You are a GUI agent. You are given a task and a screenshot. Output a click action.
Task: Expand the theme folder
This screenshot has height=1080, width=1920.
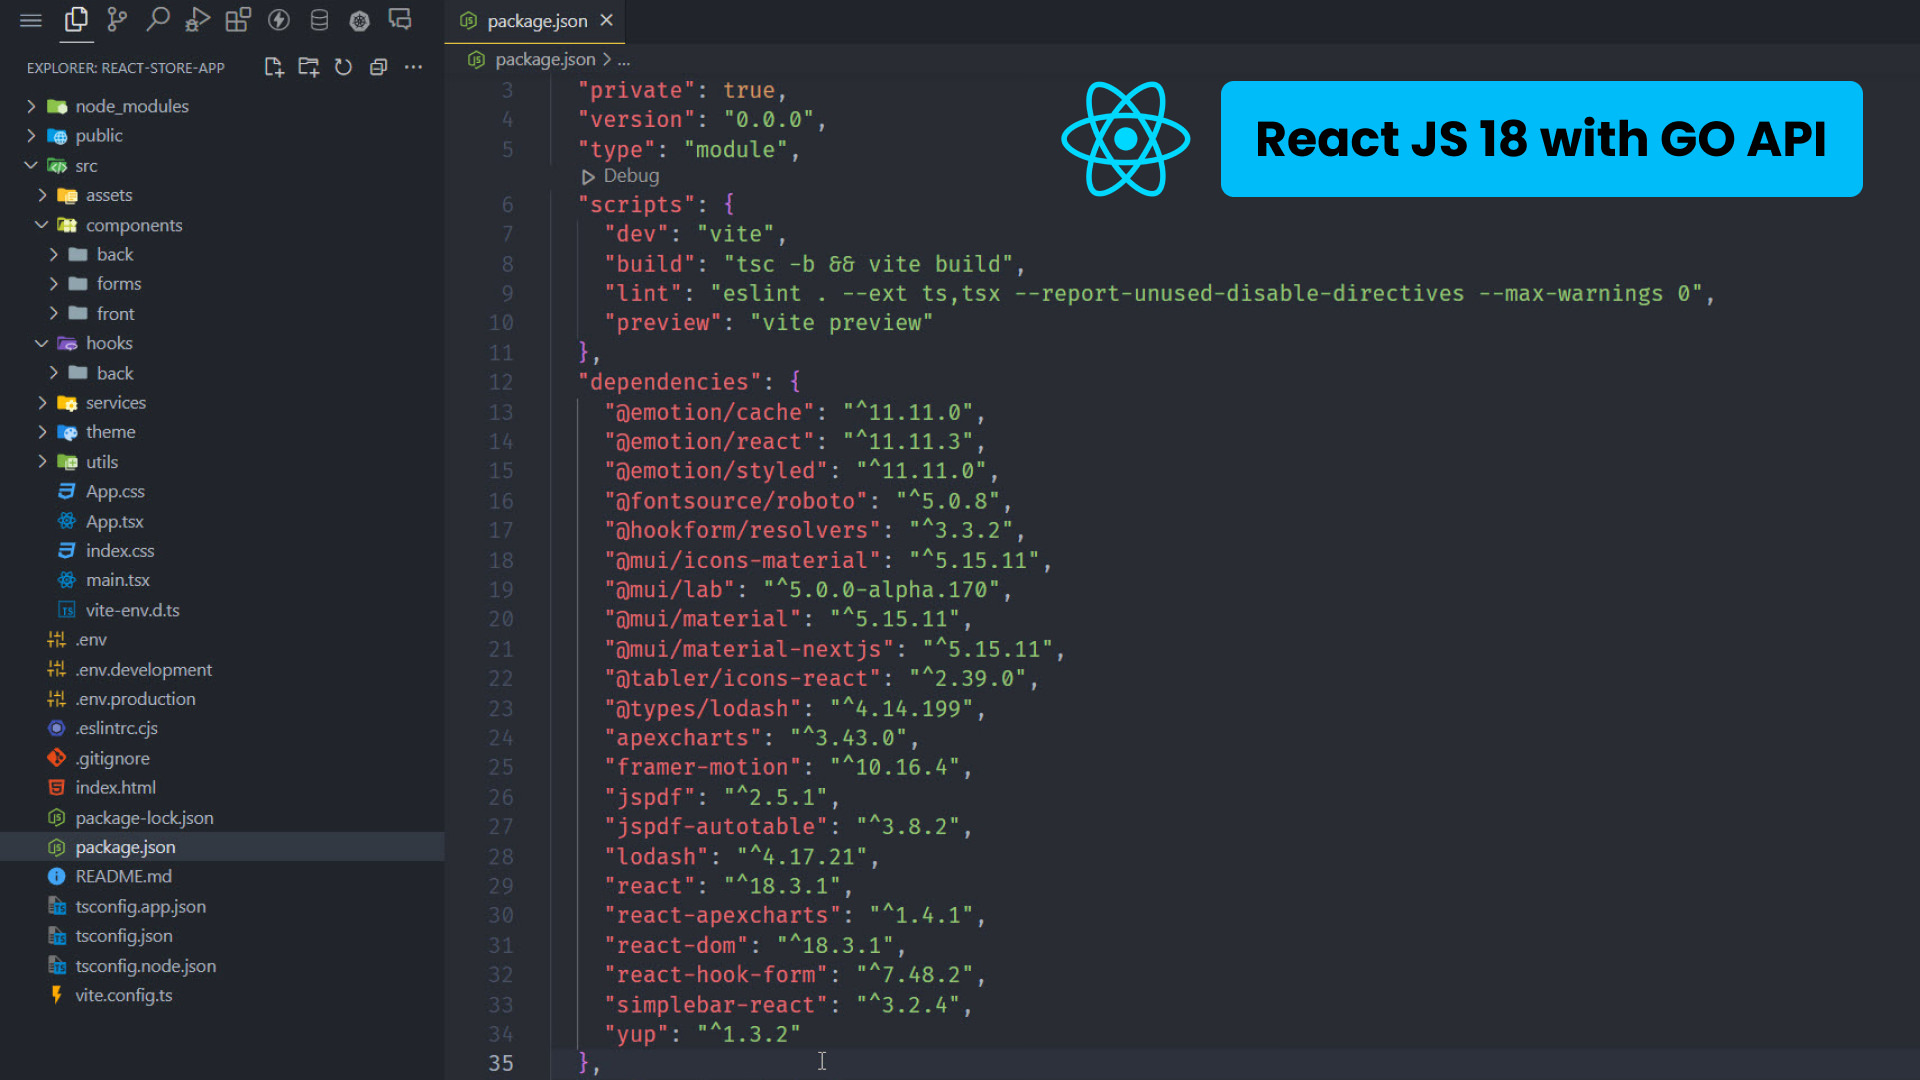coord(110,432)
